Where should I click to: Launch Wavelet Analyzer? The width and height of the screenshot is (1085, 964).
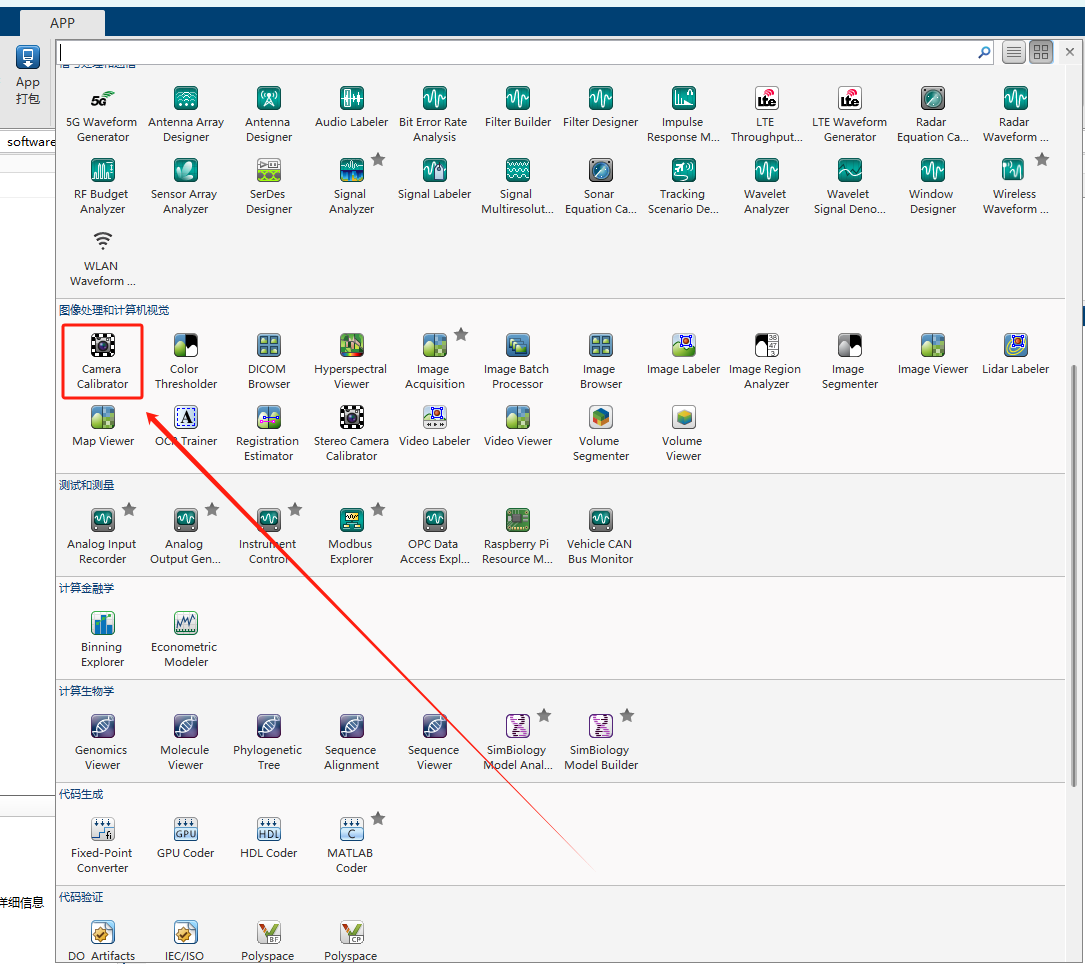click(767, 187)
